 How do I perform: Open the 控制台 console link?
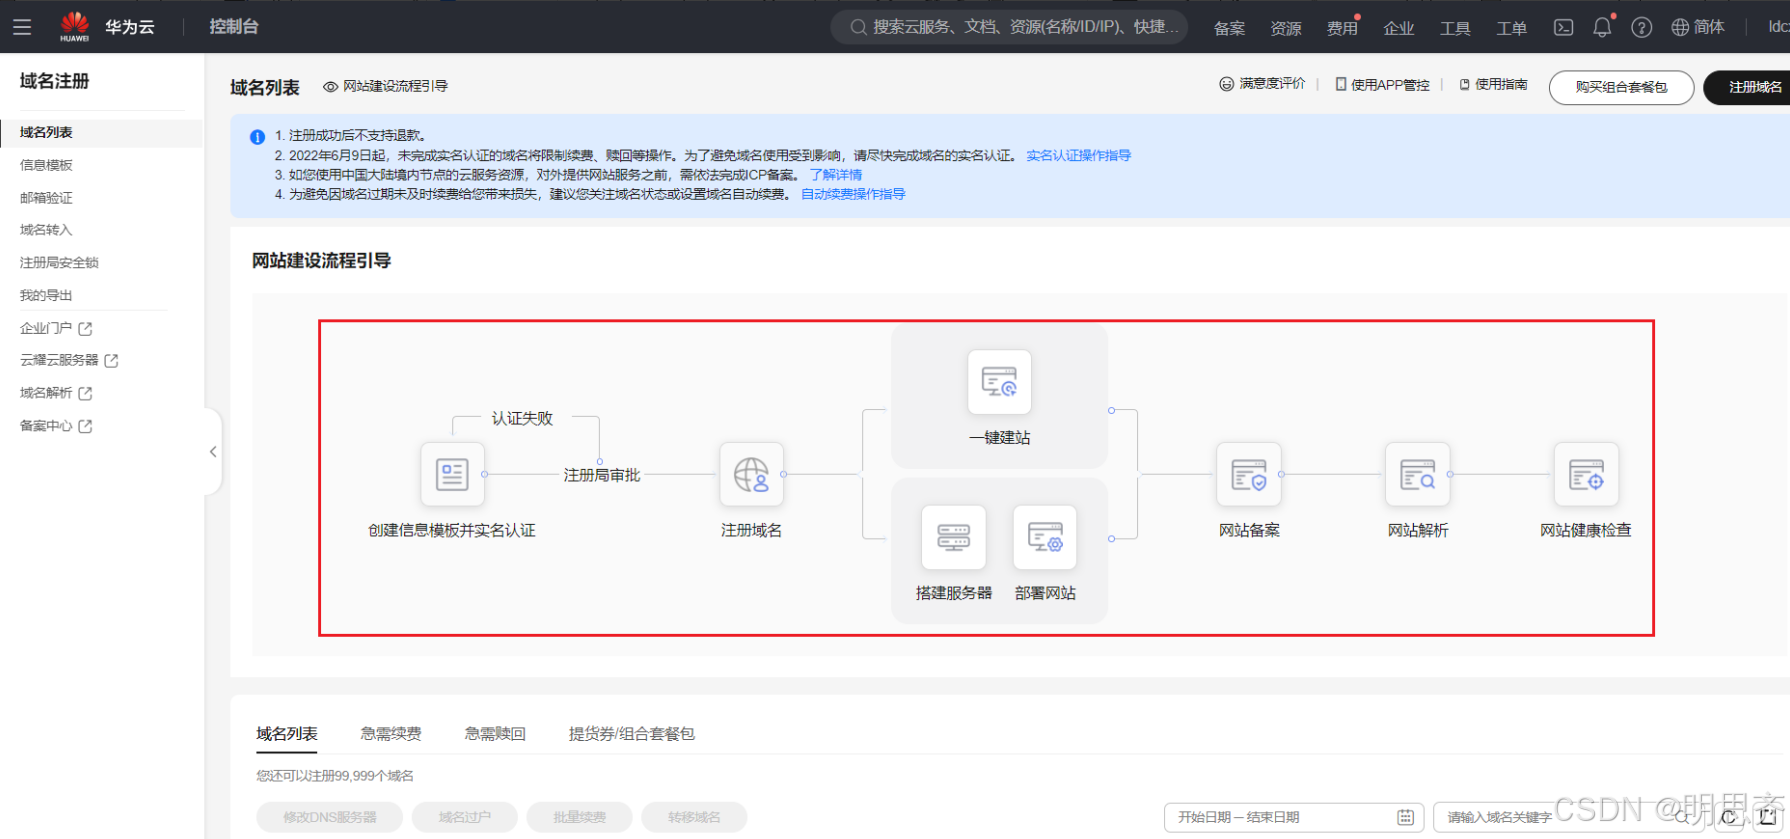[234, 27]
